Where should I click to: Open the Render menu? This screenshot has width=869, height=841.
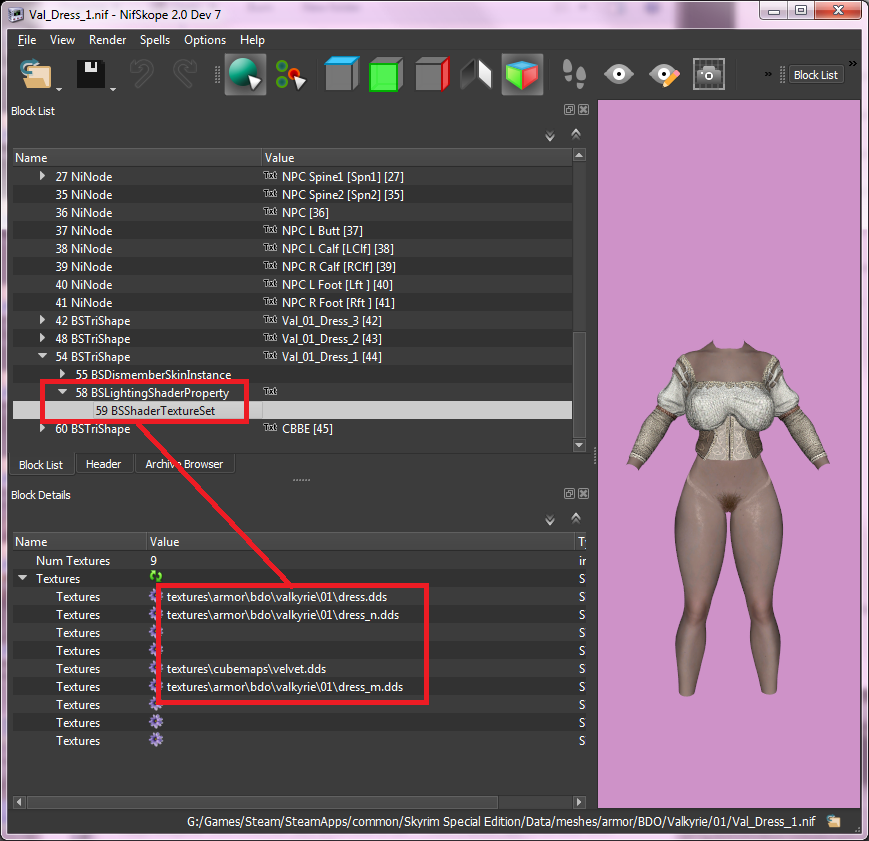point(108,40)
